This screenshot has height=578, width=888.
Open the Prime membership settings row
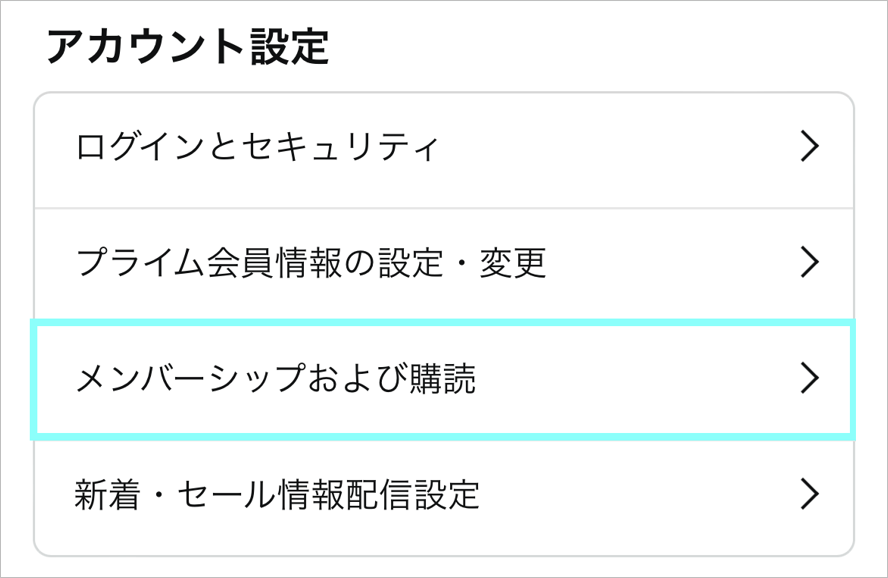[300, 262]
